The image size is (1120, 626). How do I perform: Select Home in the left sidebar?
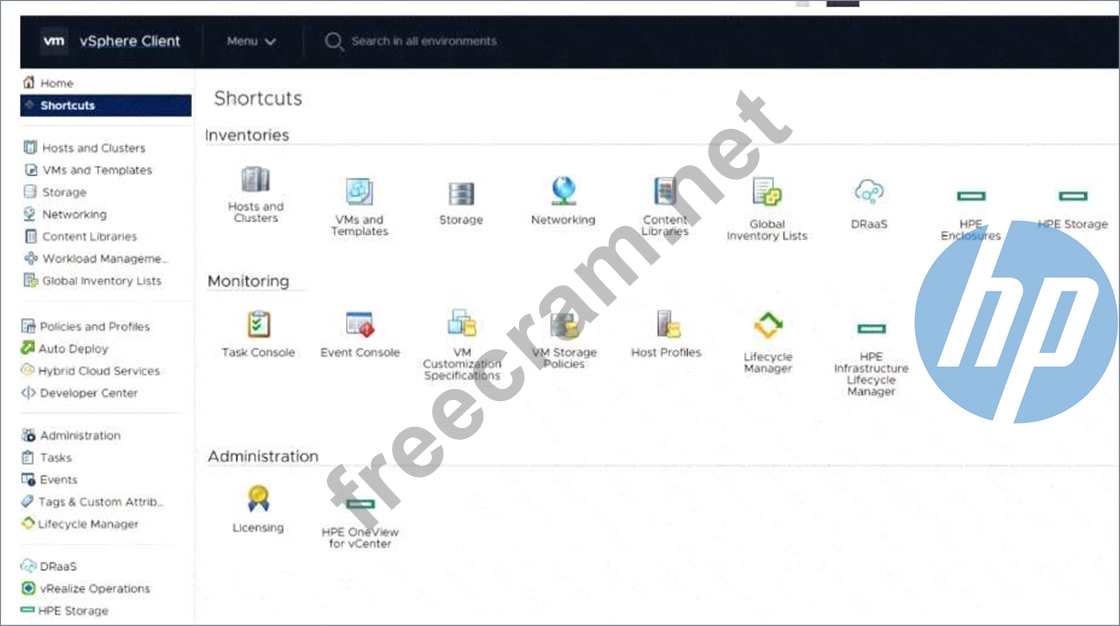click(x=56, y=83)
